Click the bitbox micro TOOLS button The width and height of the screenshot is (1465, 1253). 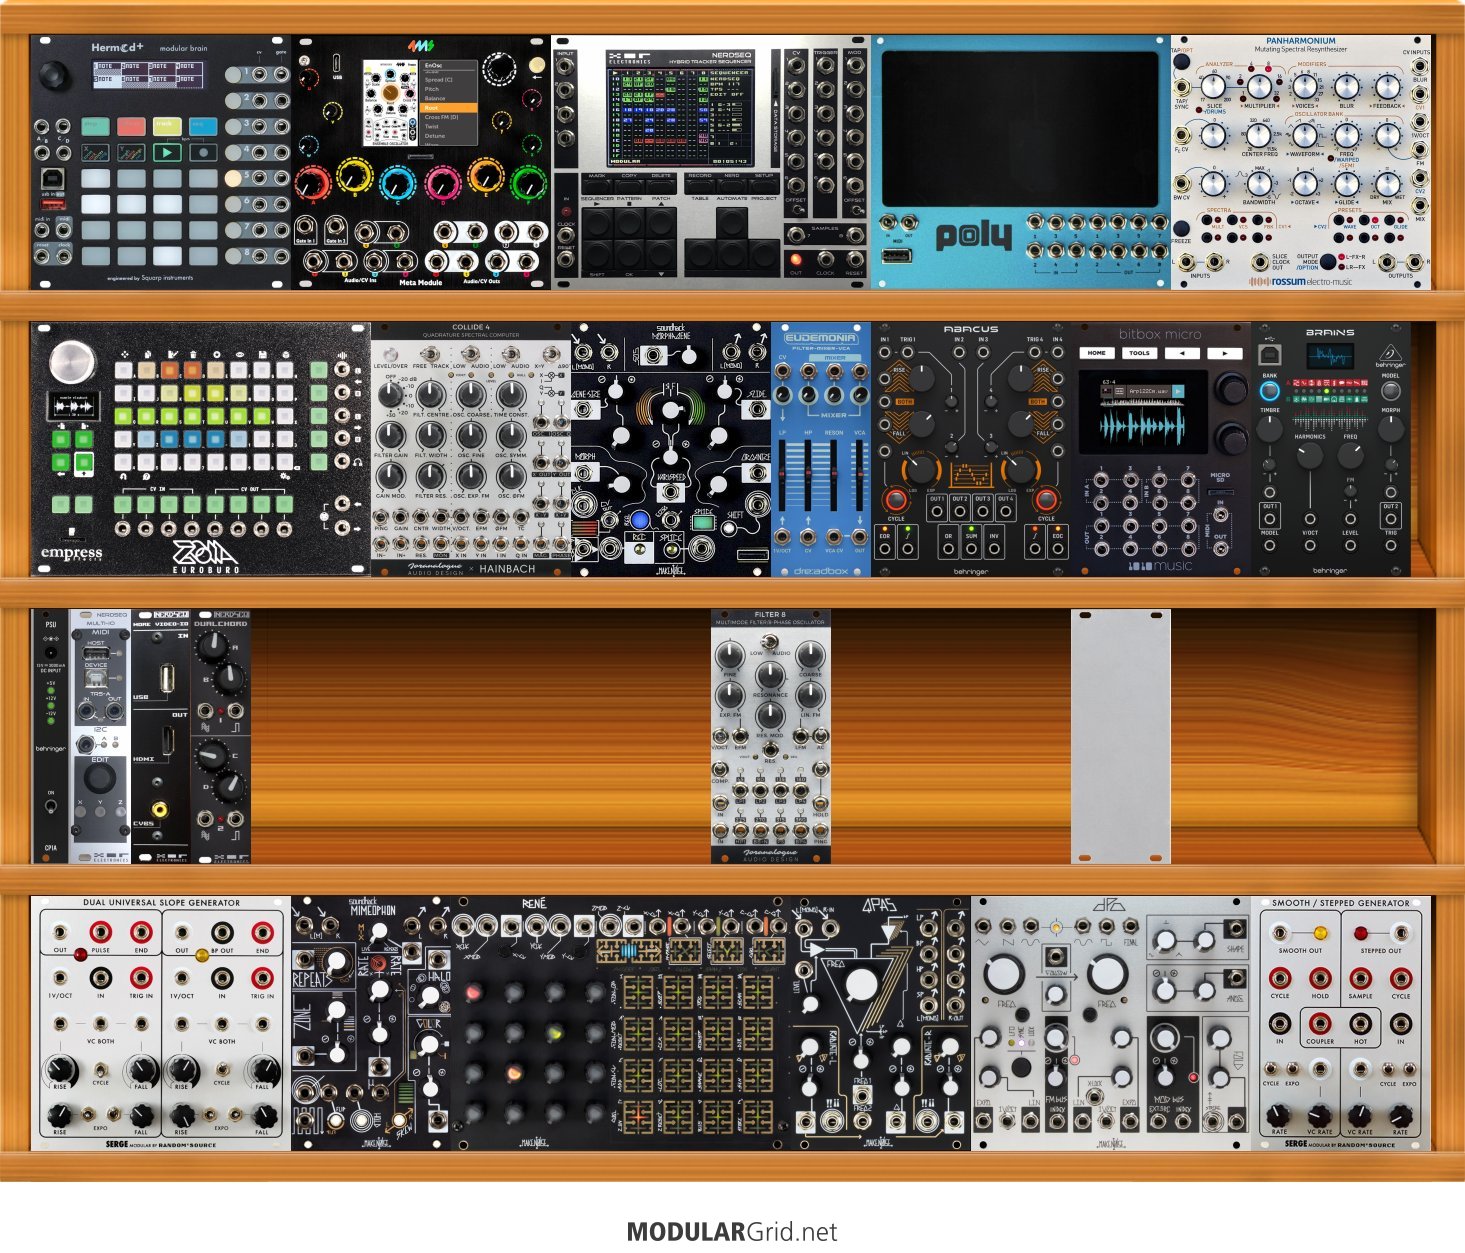1140,353
